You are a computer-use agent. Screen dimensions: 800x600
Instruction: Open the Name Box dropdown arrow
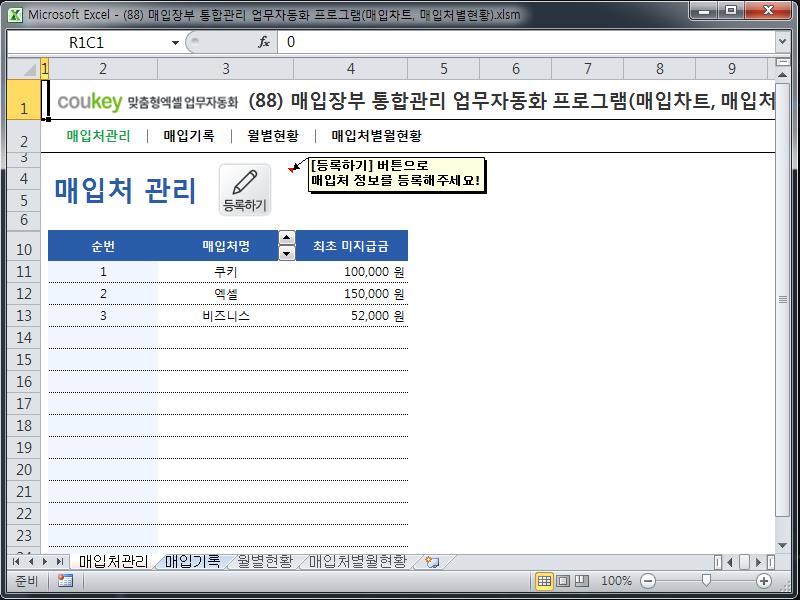(x=175, y=42)
